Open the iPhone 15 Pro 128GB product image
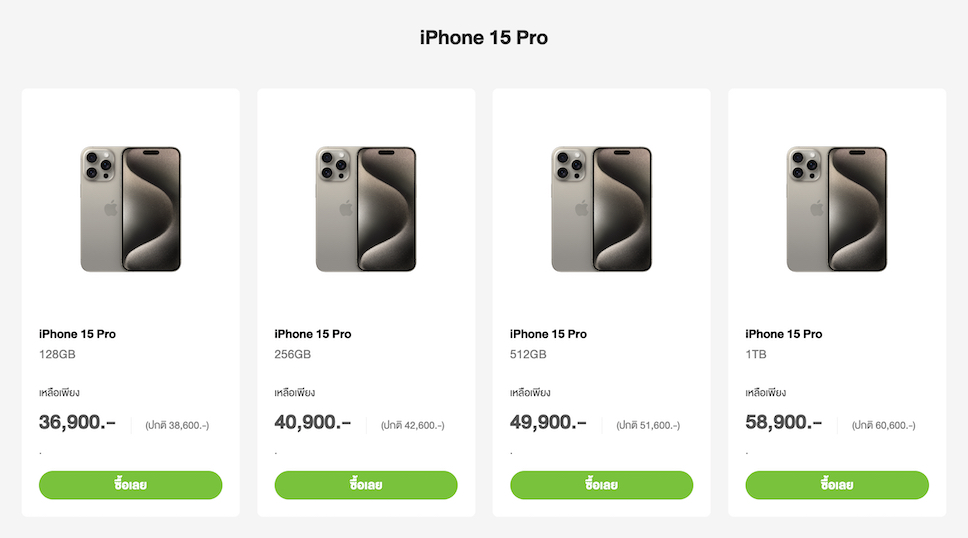 pos(131,209)
